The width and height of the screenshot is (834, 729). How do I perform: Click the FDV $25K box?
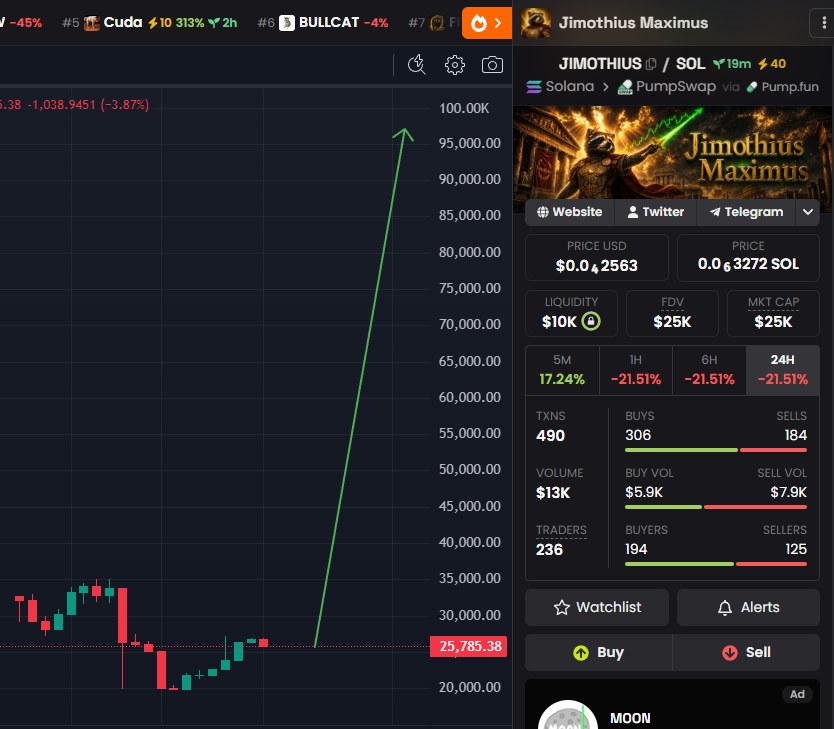[672, 313]
